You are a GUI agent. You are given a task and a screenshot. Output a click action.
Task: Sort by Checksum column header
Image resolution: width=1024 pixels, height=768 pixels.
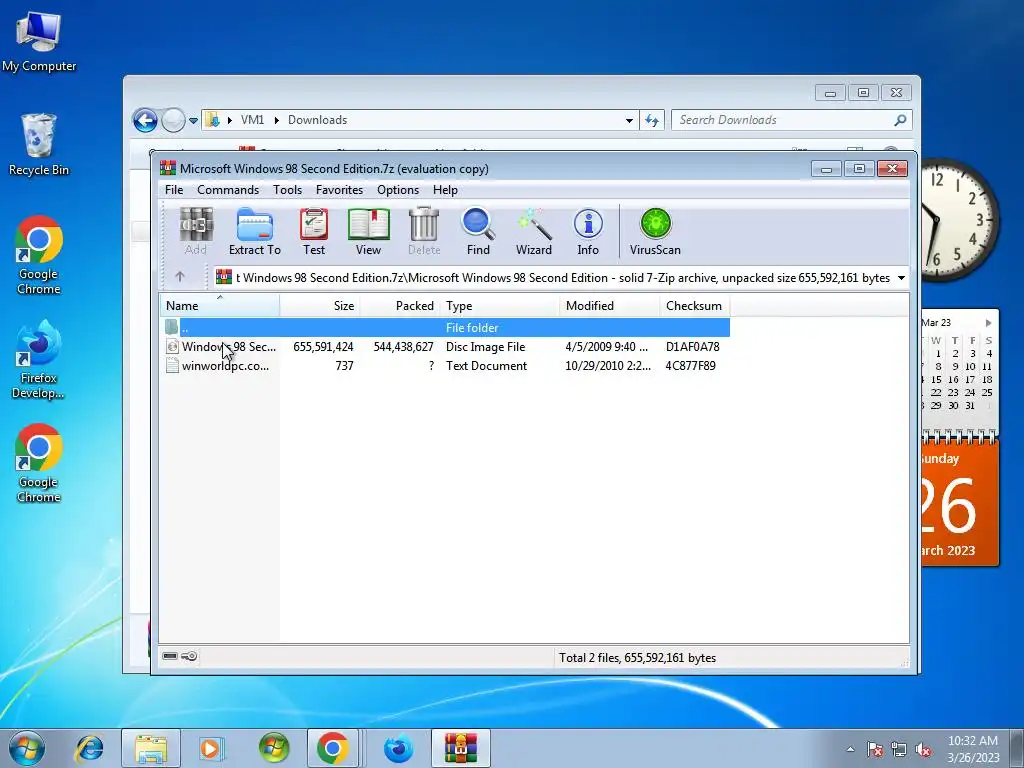(695, 306)
